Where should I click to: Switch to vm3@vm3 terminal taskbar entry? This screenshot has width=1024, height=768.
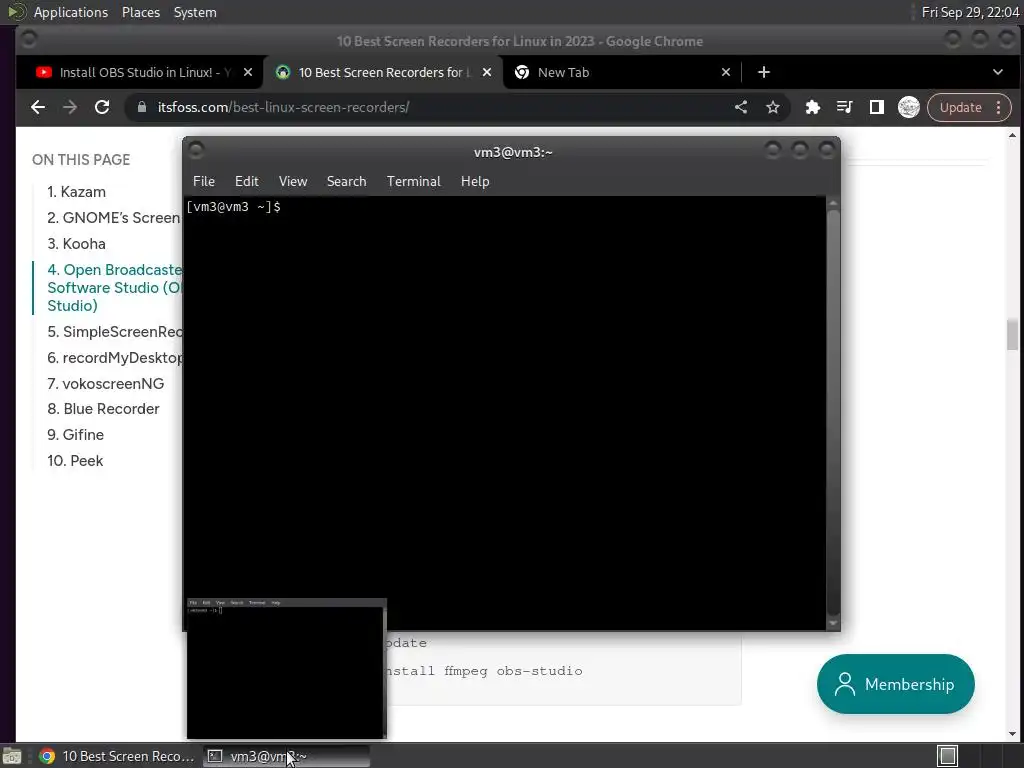286,756
